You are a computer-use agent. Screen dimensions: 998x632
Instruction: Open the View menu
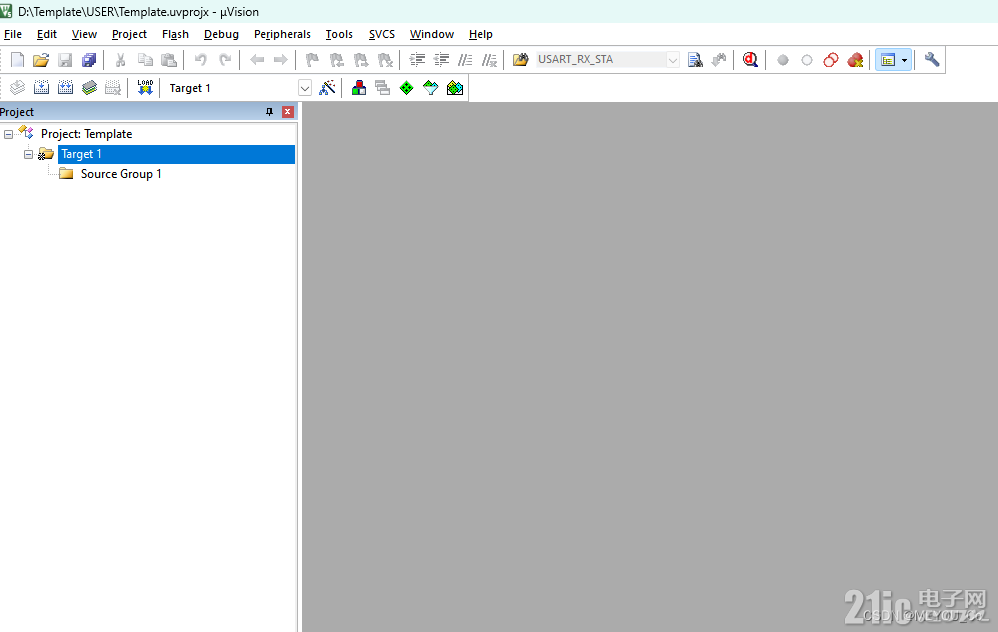[84, 34]
